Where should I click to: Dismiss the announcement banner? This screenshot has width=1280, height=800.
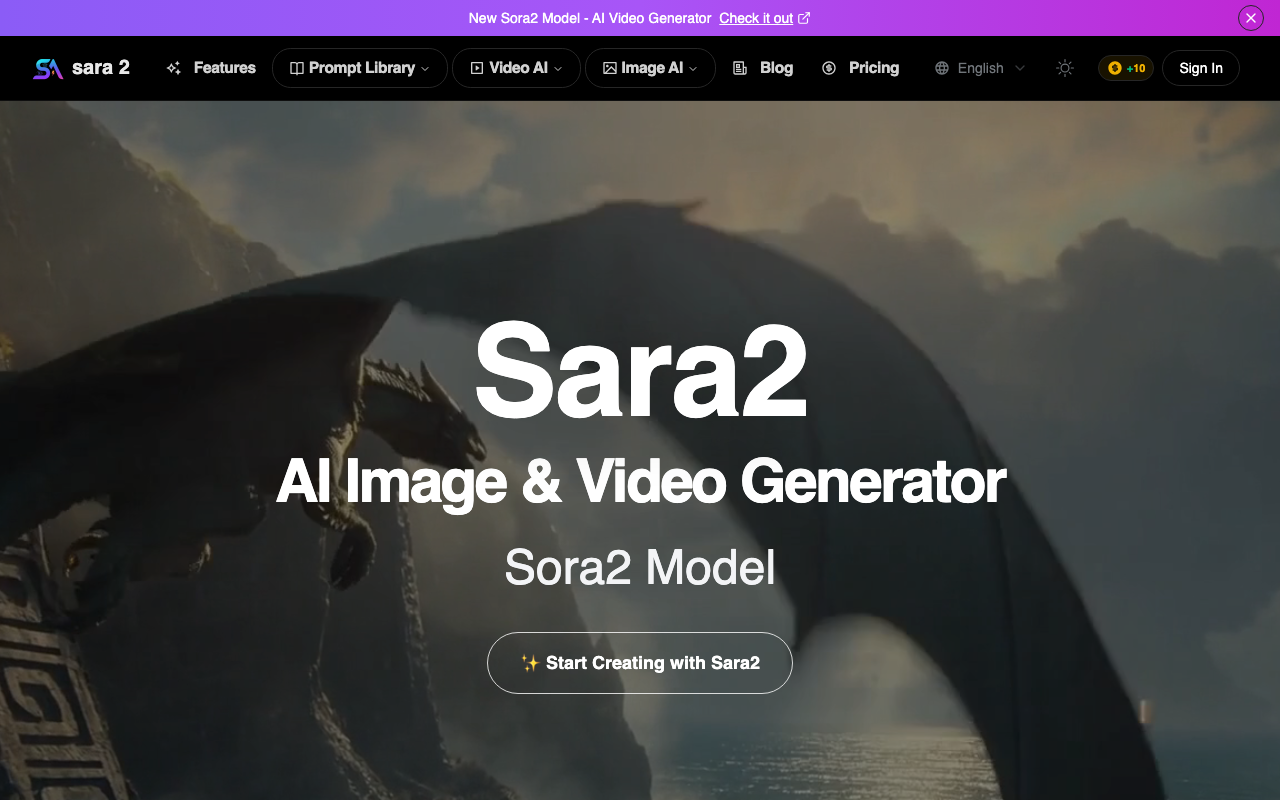(1251, 18)
